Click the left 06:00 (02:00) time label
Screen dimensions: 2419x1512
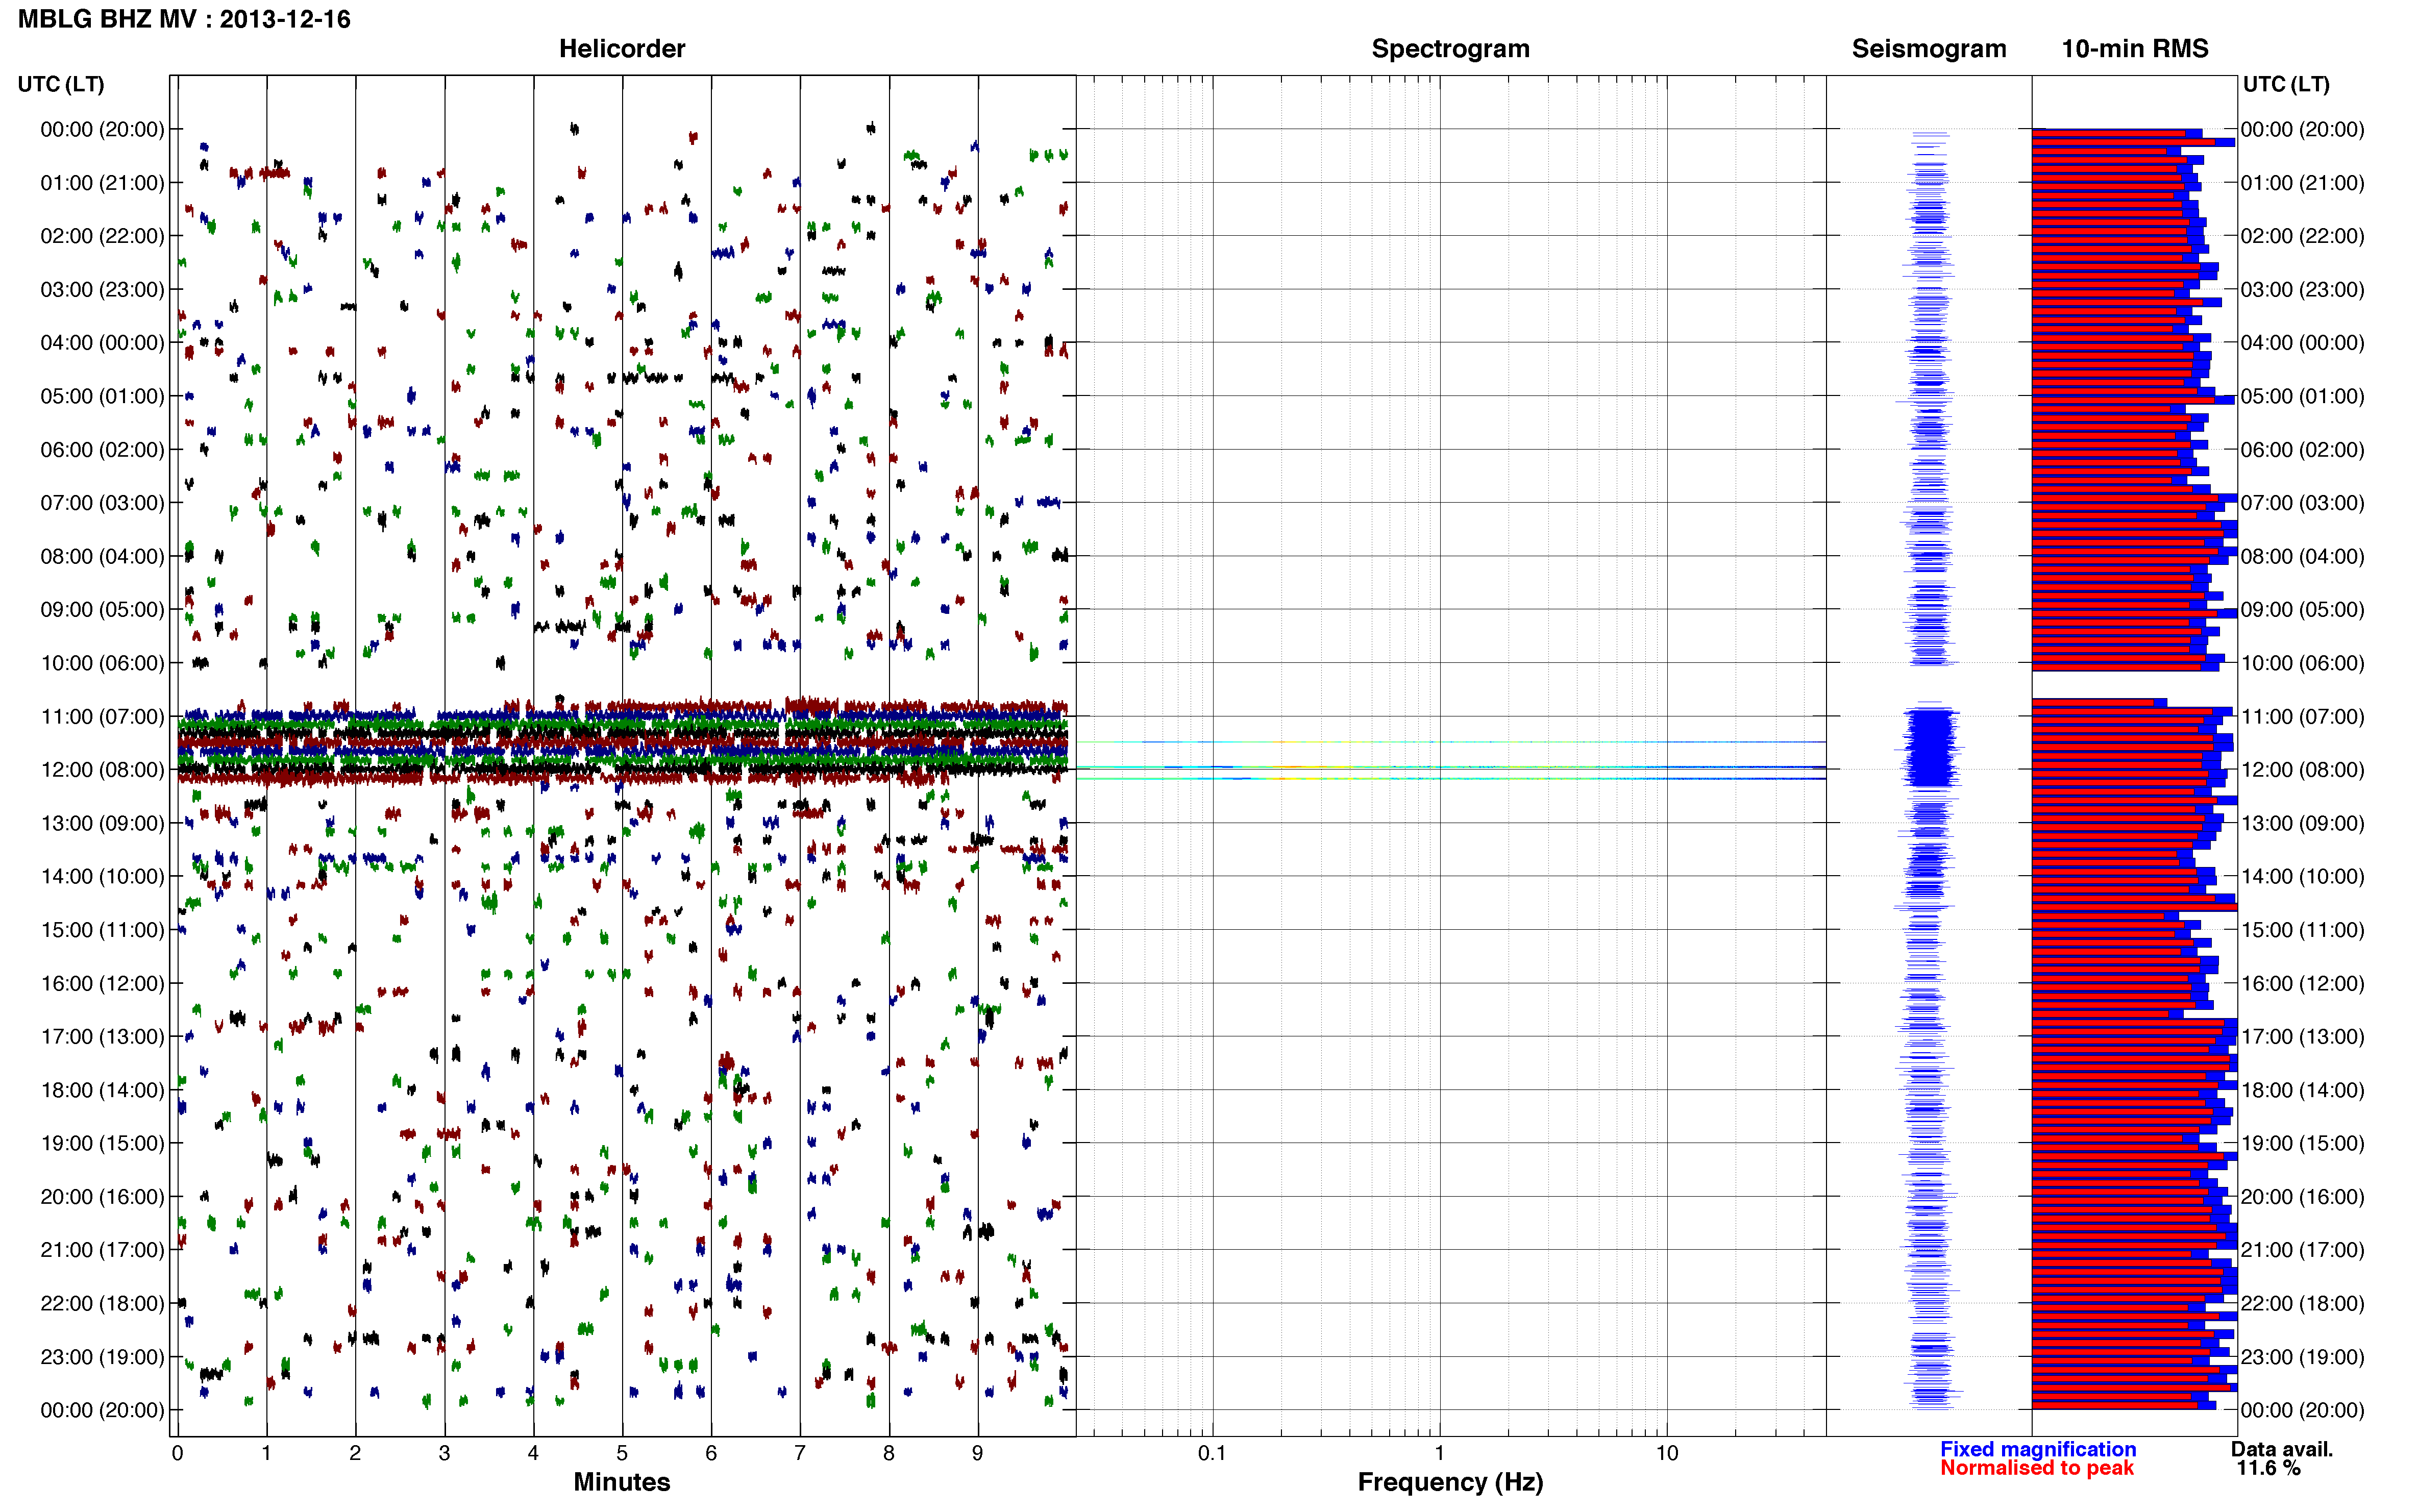pyautogui.click(x=102, y=450)
